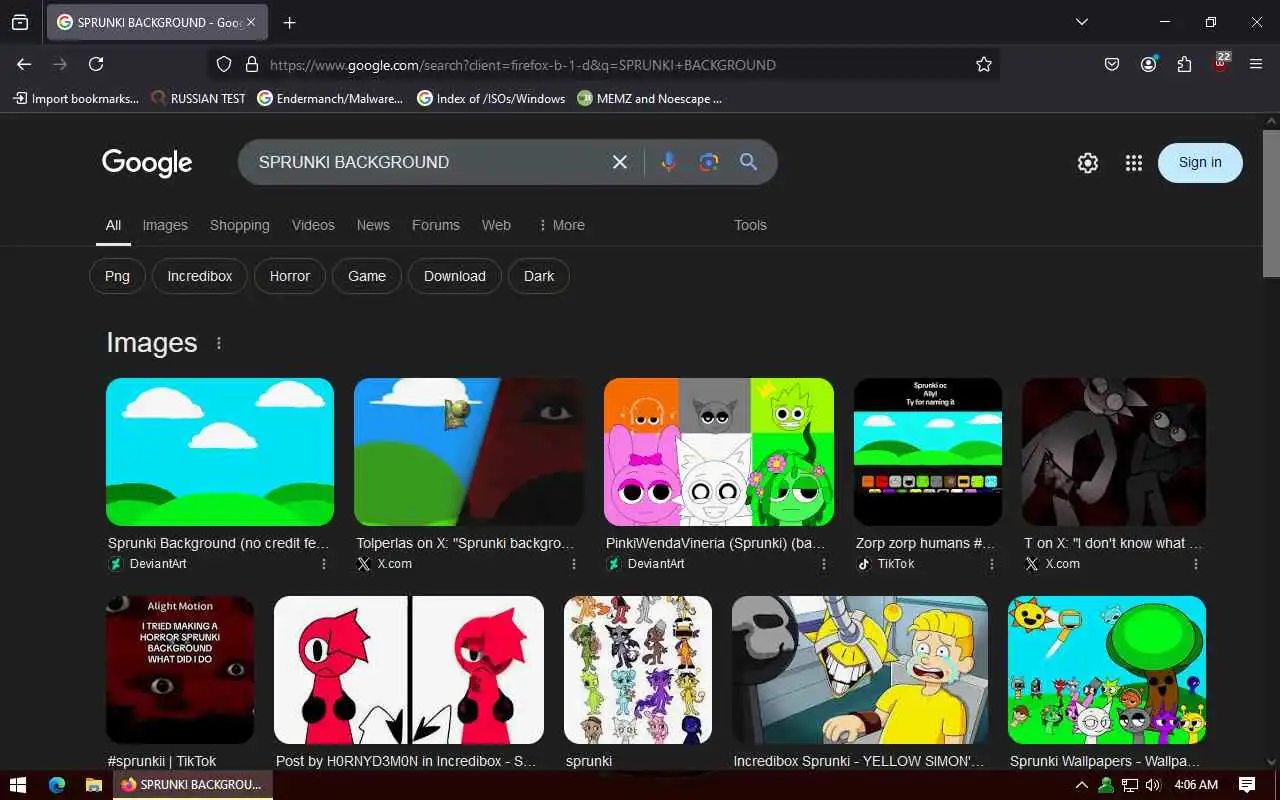This screenshot has width=1280, height=800.
Task: Open the PinkiWendaVineria image thumbnail
Action: (x=719, y=451)
